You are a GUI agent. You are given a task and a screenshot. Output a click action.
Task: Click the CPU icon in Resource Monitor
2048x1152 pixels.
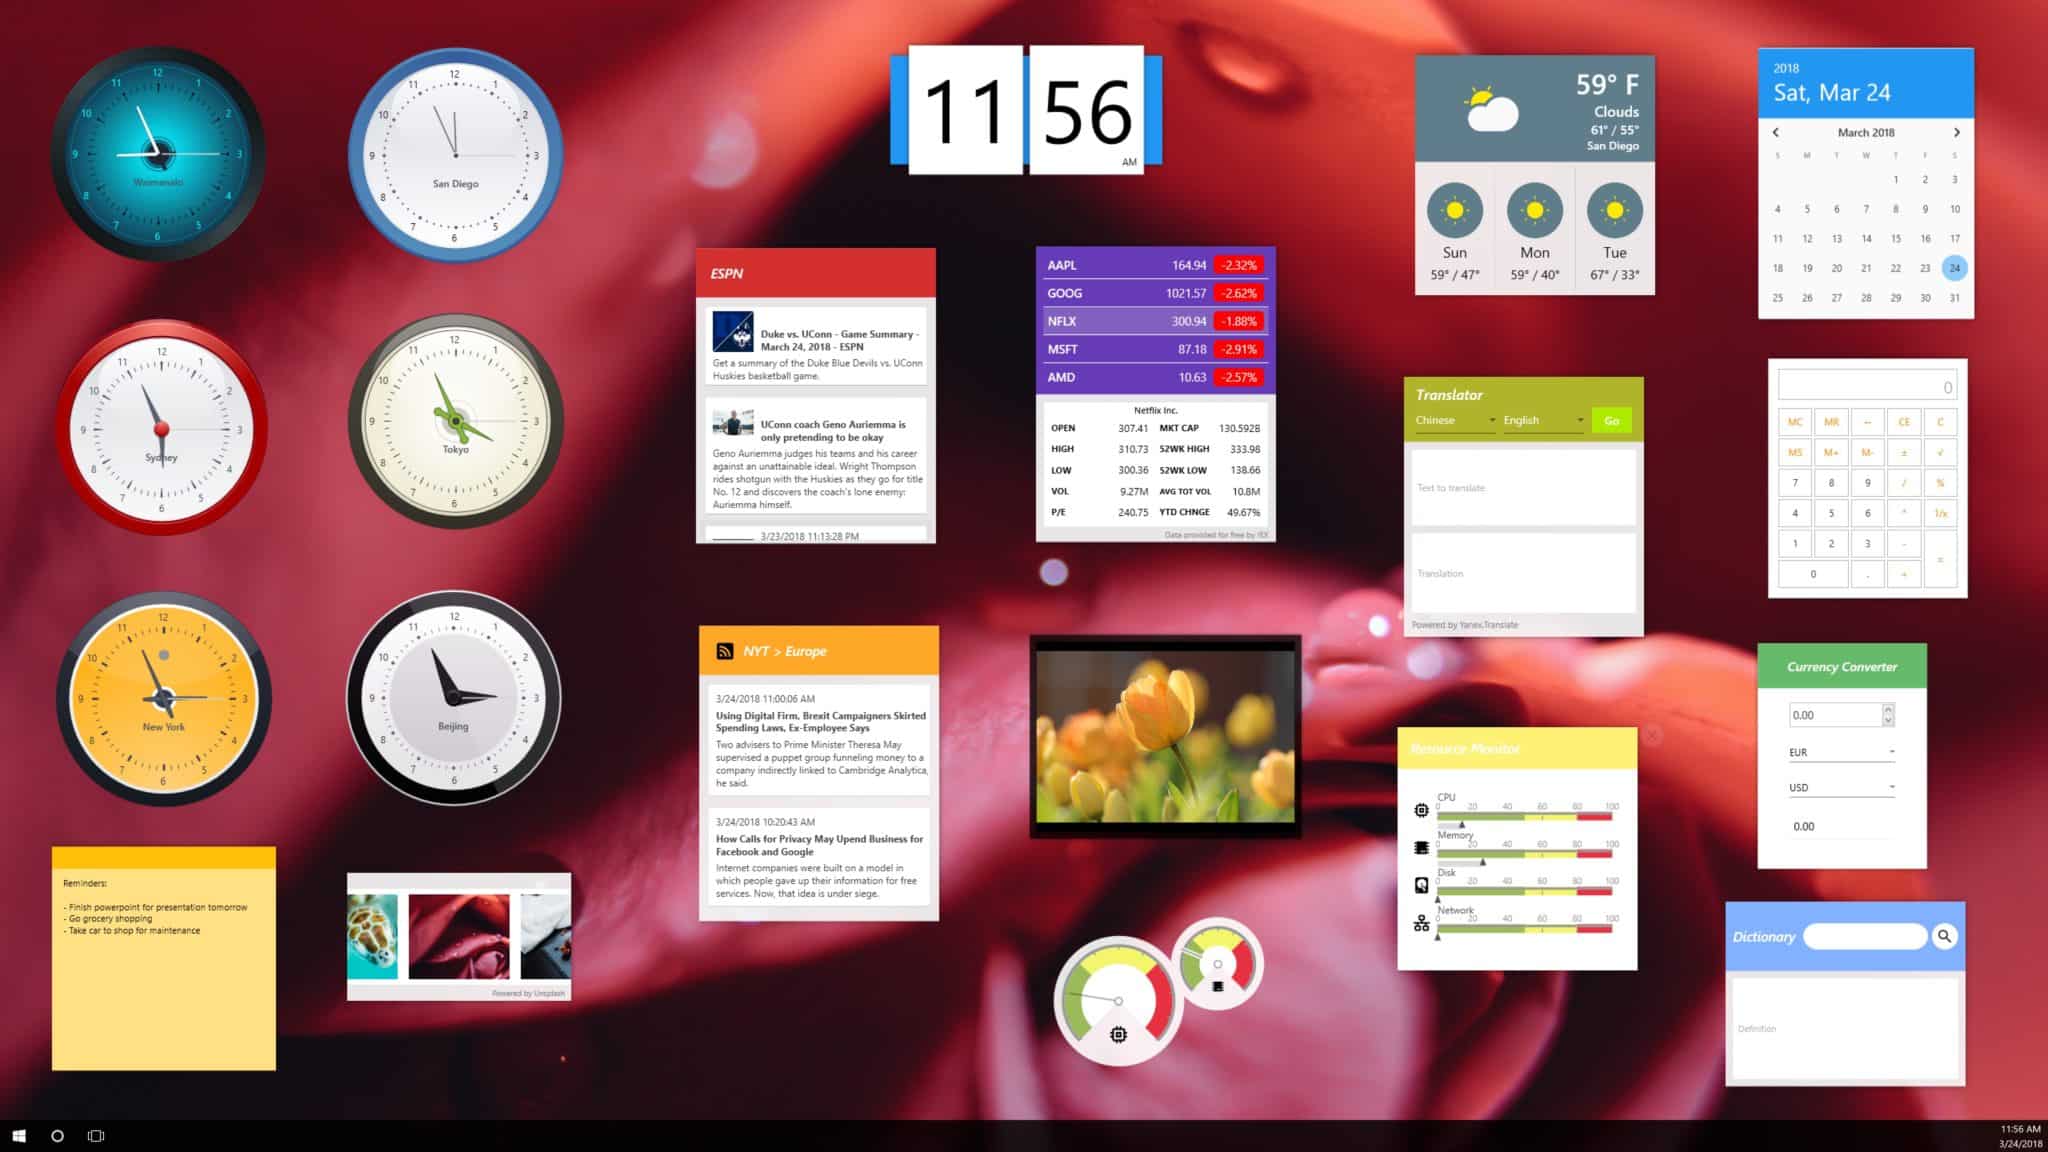(1421, 810)
